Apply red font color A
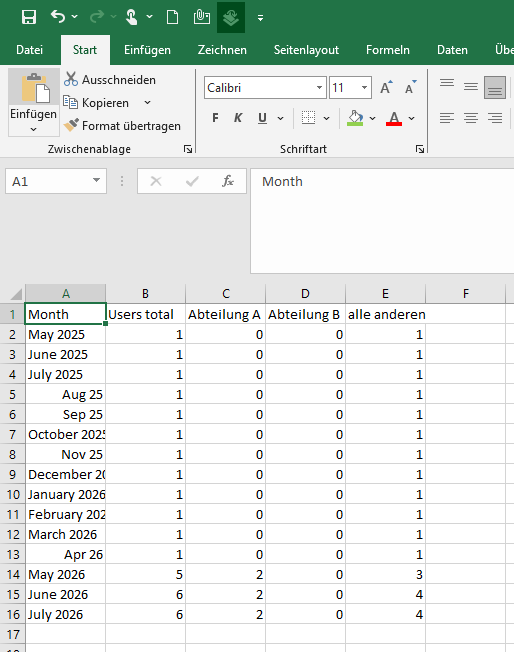The image size is (514, 652). pyautogui.click(x=394, y=119)
